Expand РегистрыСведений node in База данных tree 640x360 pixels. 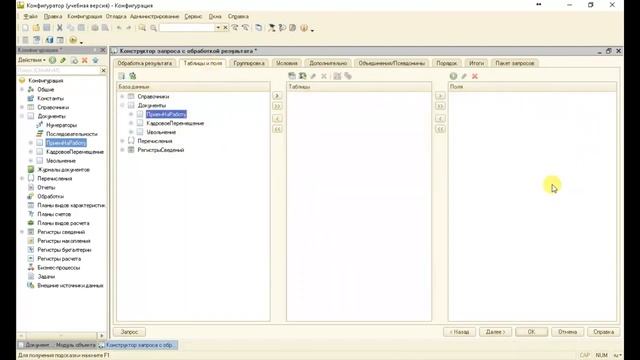pos(122,150)
